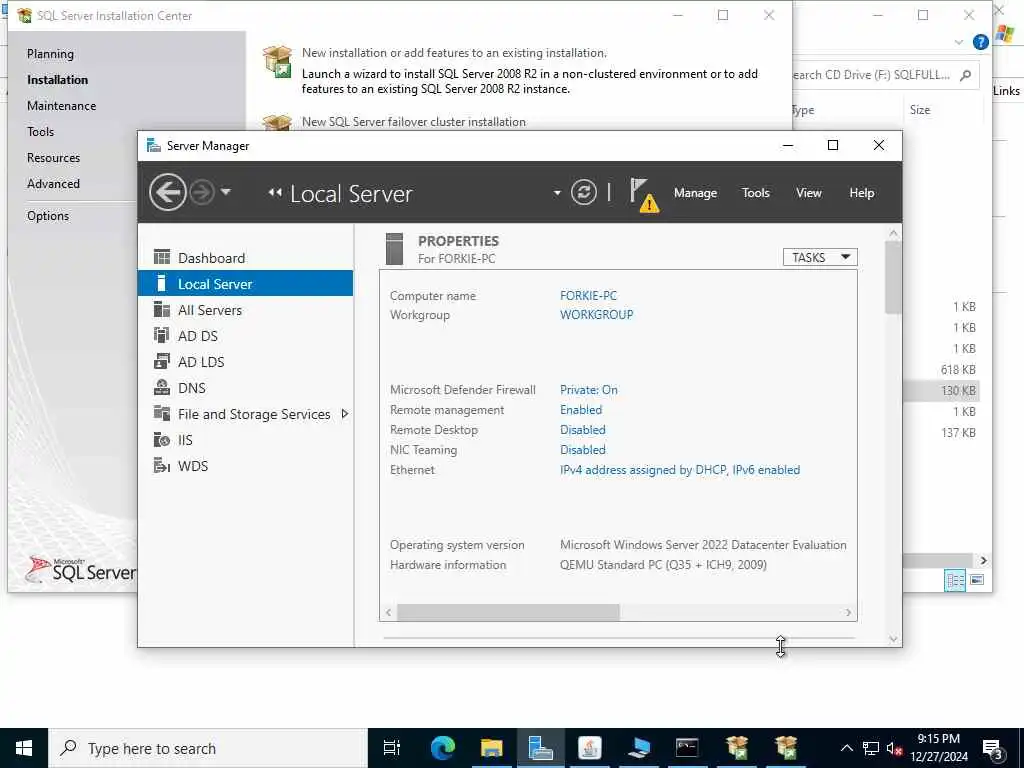Open the breadcrumb dropdown beside Local Server

[556, 193]
